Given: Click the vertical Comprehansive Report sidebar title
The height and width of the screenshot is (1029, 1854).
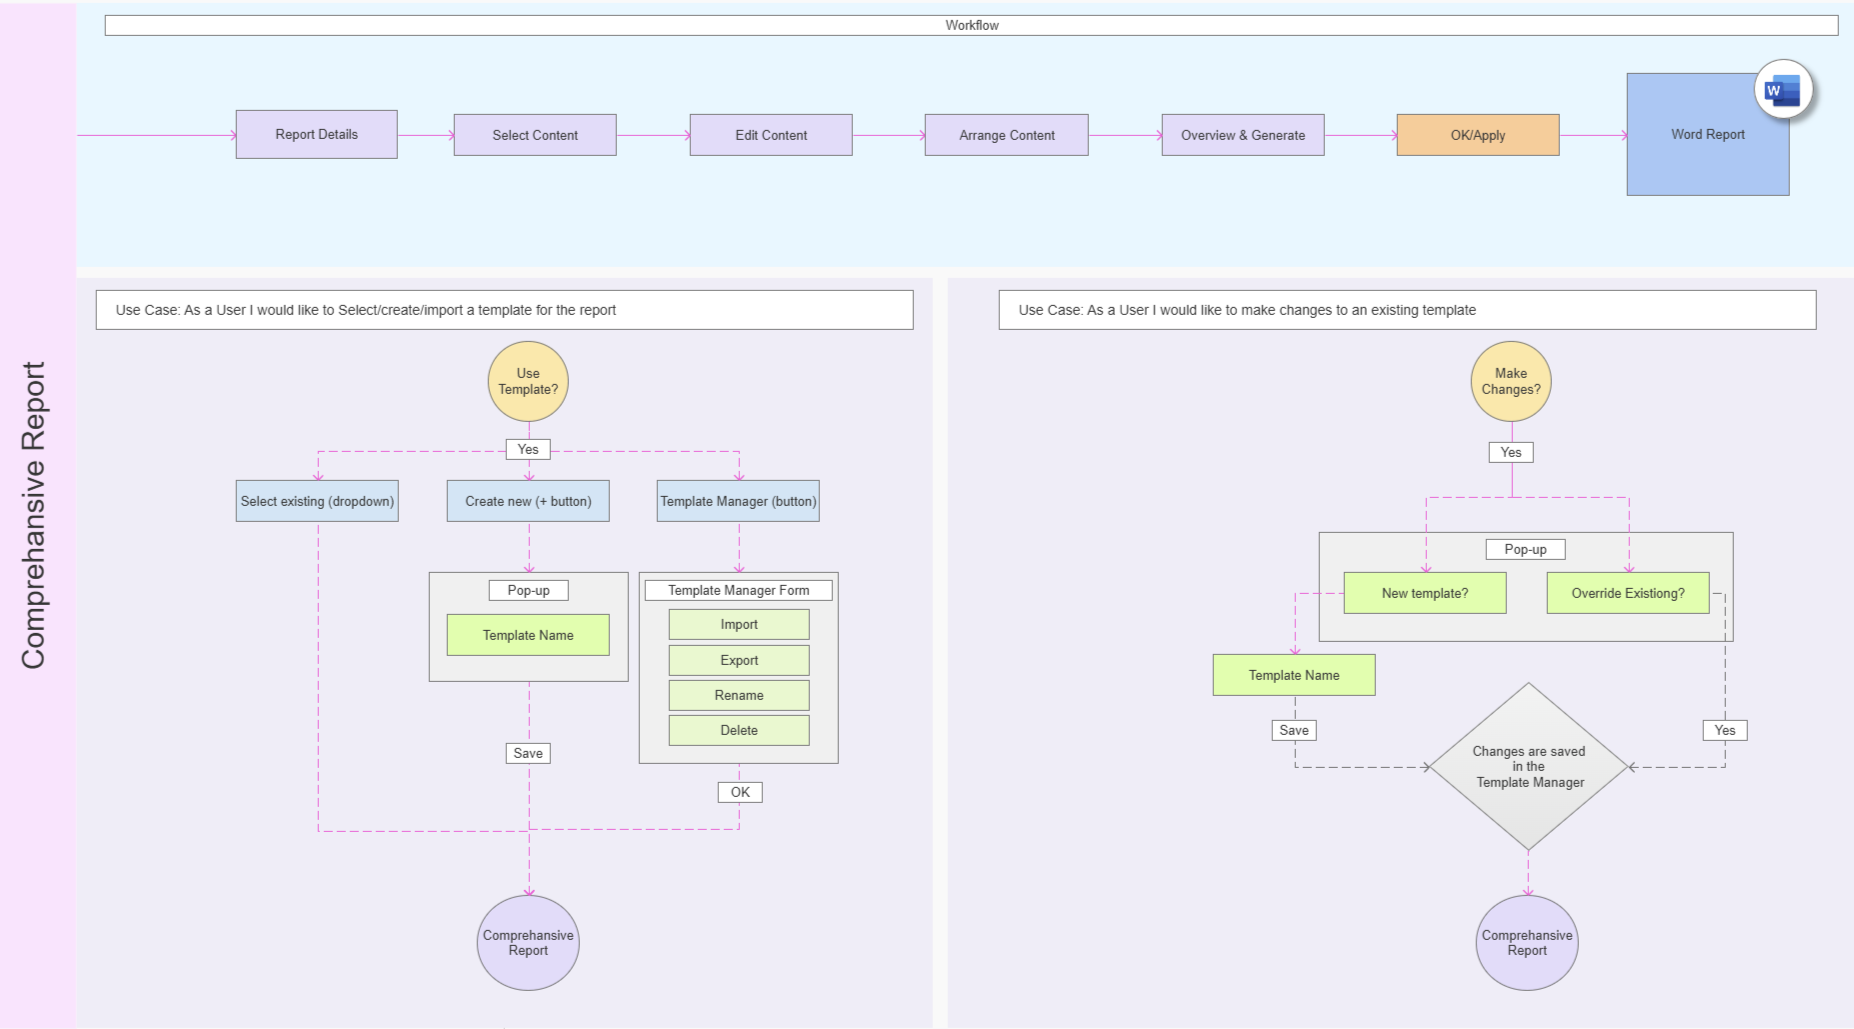Looking at the screenshot, I should pos(34,515).
